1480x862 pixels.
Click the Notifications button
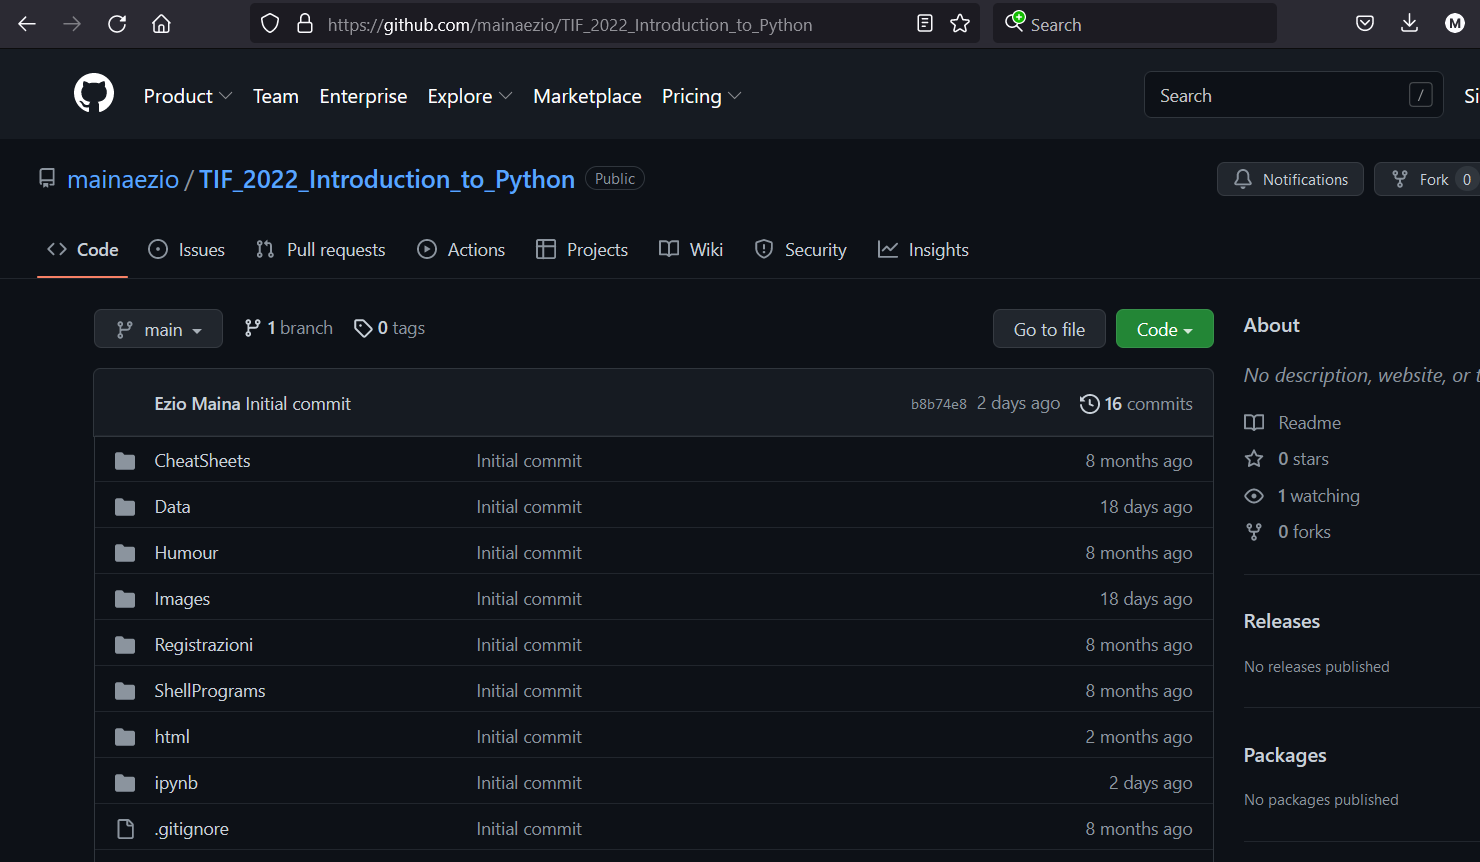pos(1290,179)
